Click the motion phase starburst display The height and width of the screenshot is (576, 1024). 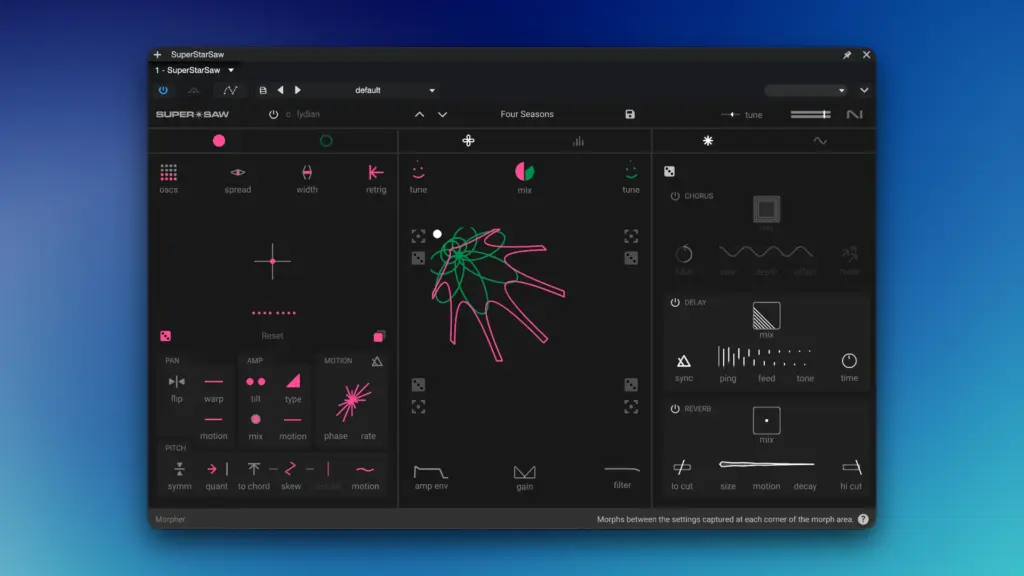tap(353, 400)
